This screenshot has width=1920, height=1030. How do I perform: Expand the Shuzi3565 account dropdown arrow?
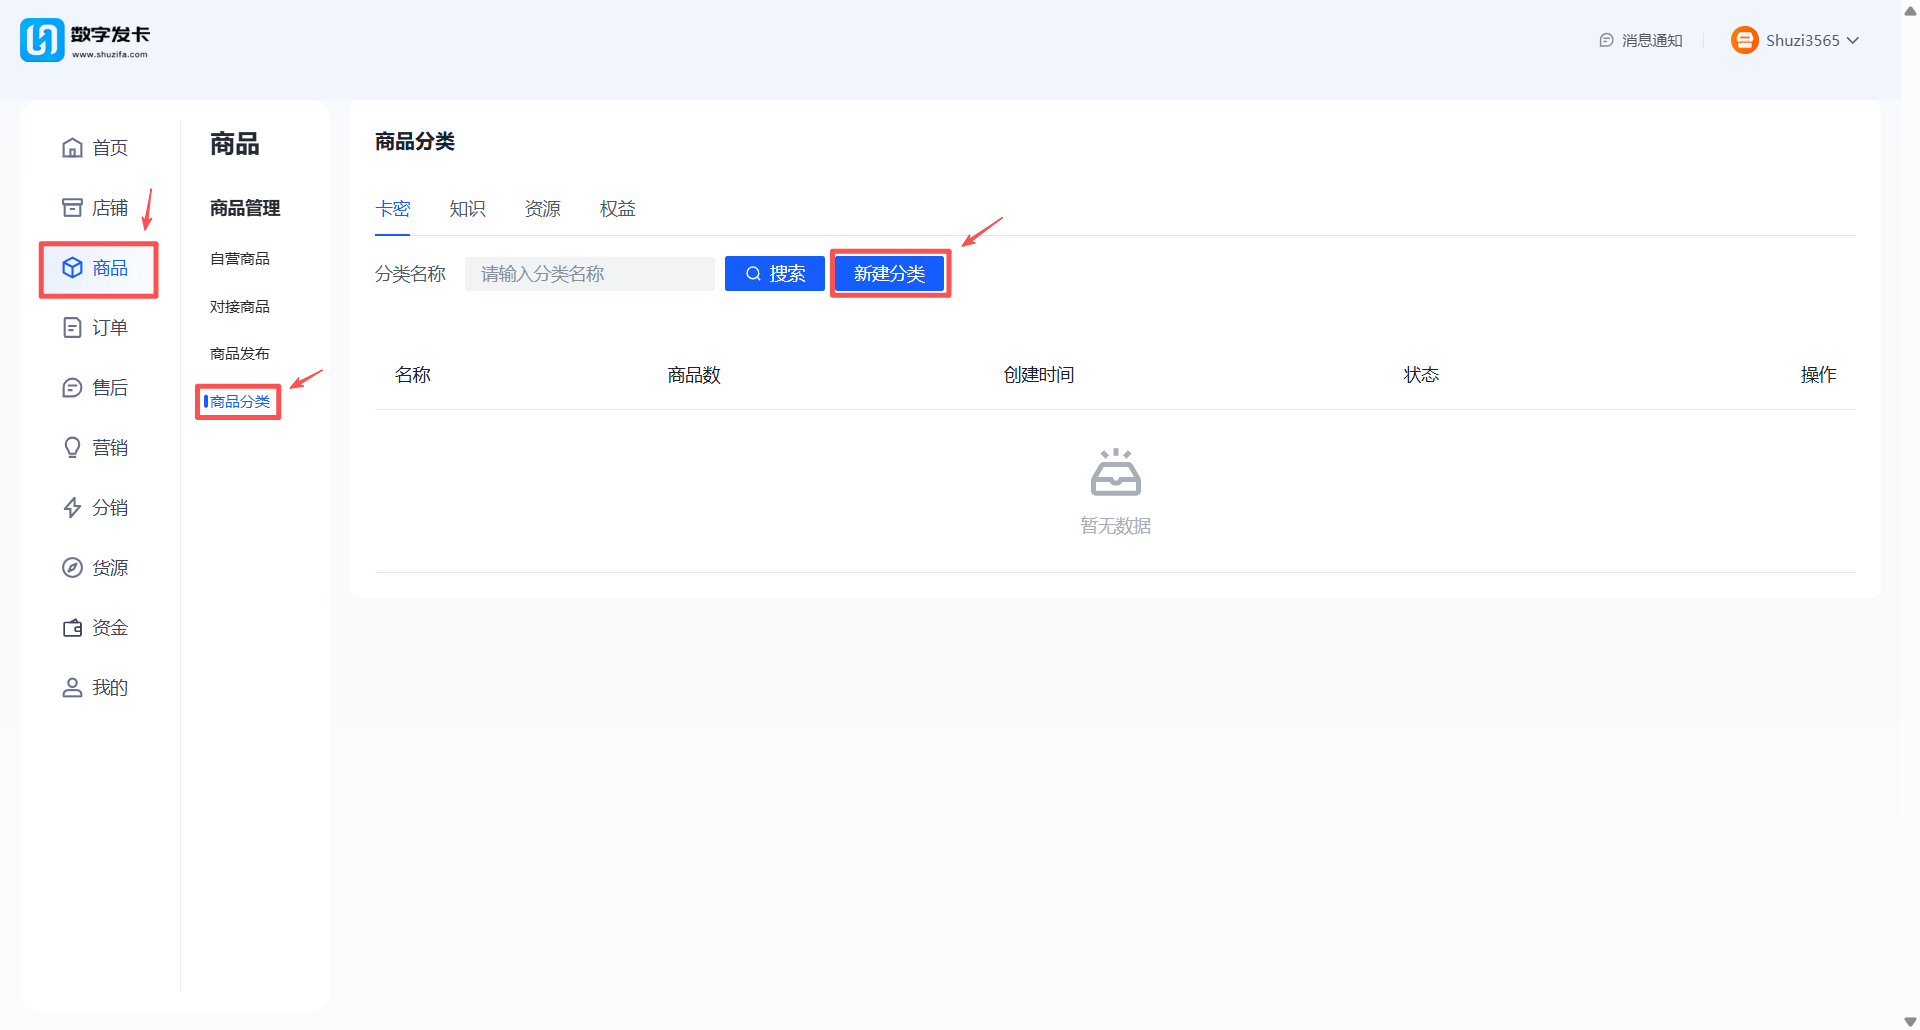pos(1853,41)
